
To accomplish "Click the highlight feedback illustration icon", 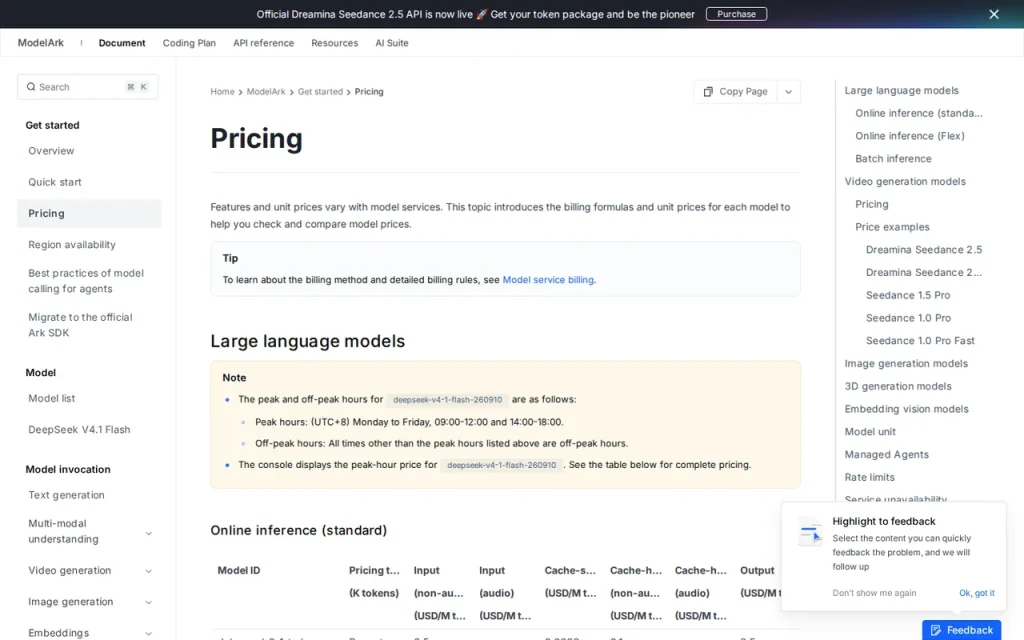I will point(810,532).
